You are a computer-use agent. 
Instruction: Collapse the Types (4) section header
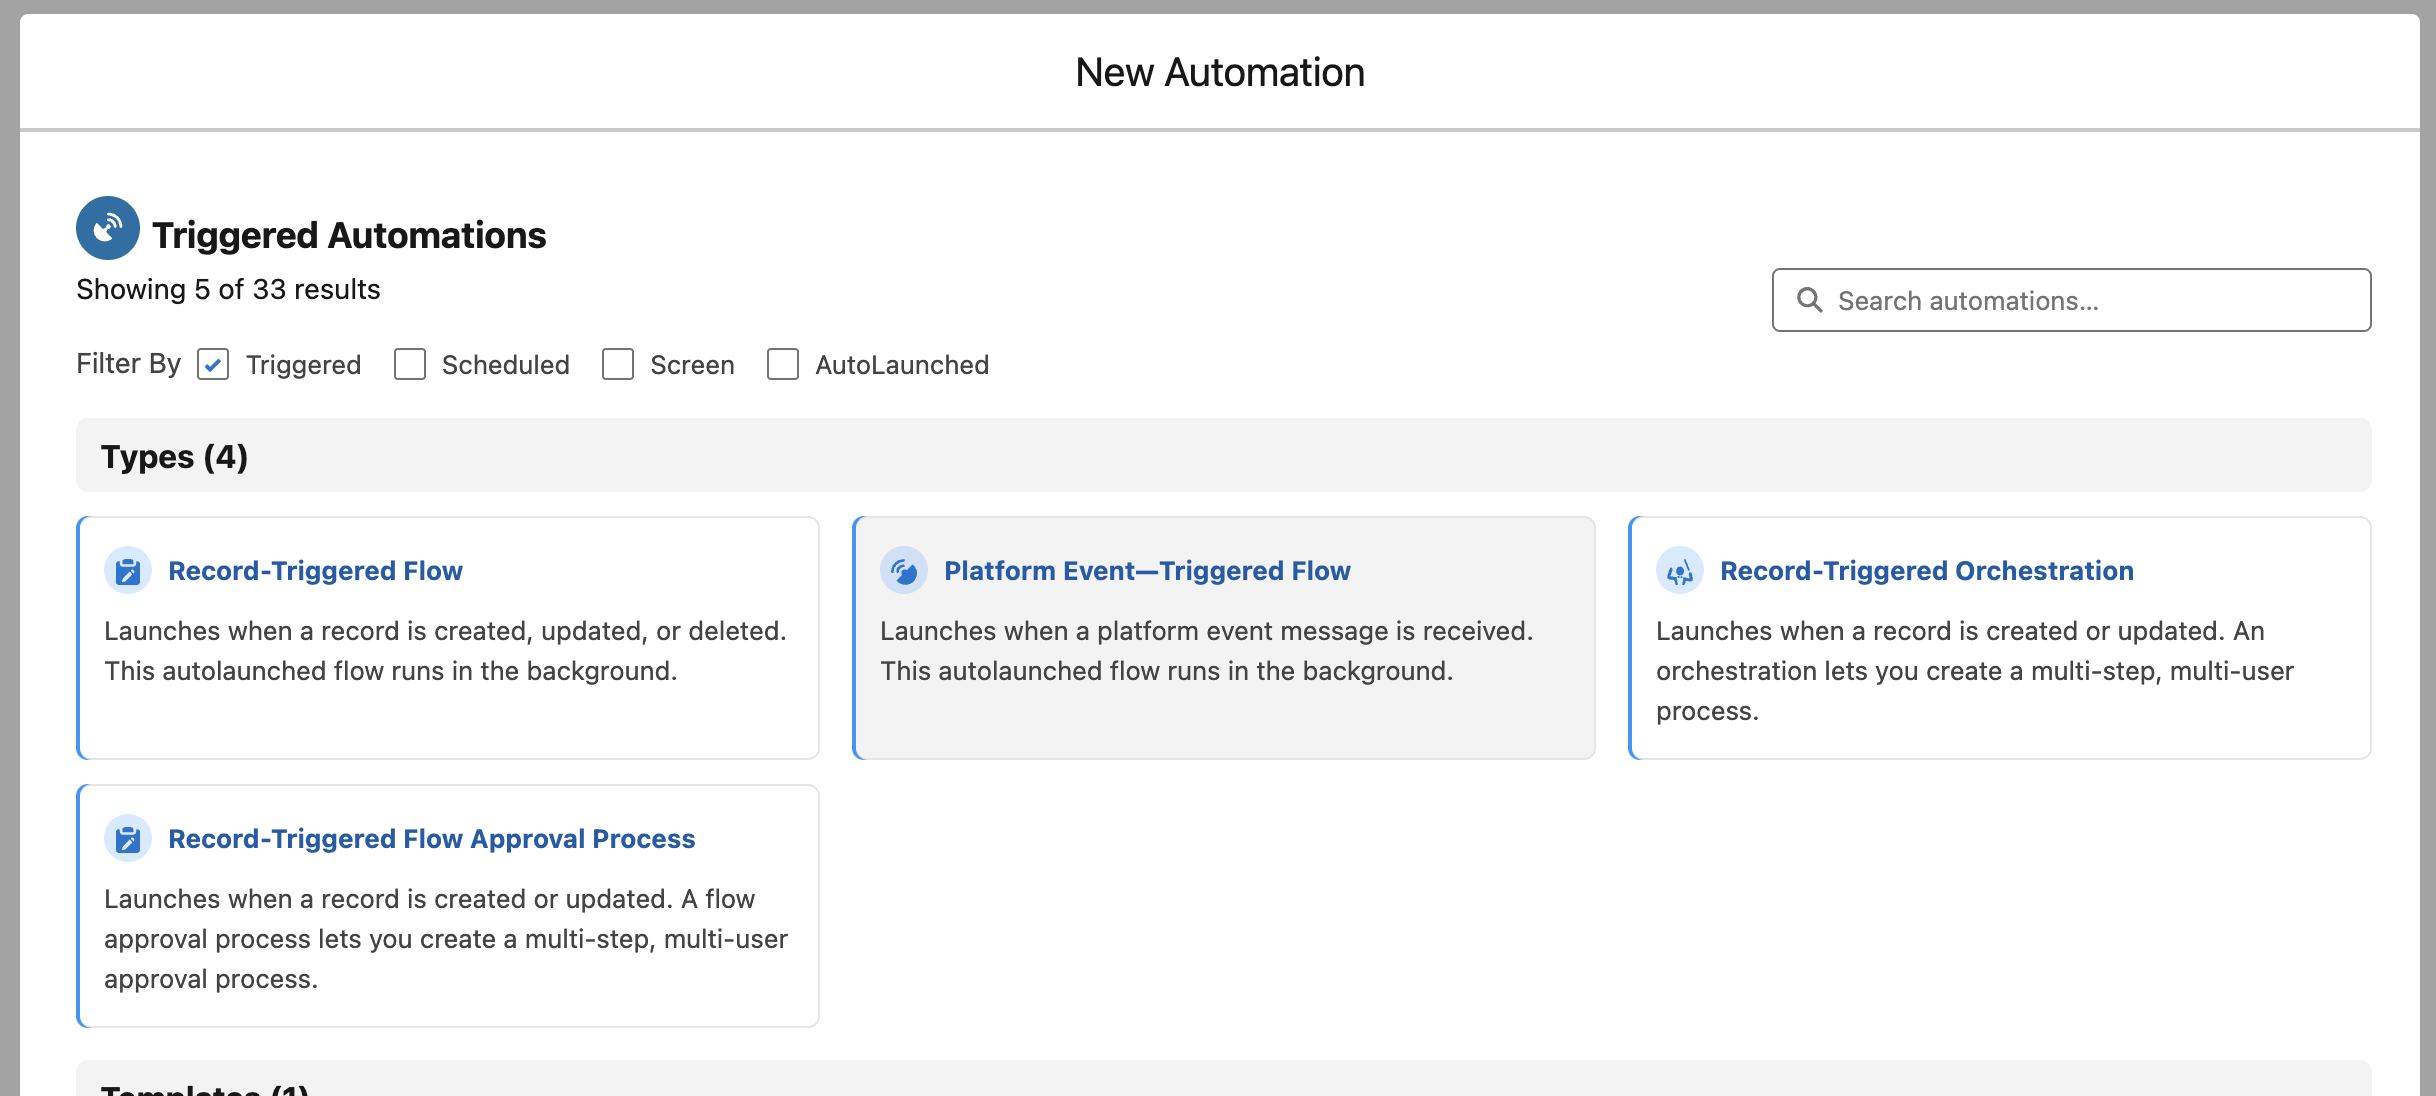[174, 457]
